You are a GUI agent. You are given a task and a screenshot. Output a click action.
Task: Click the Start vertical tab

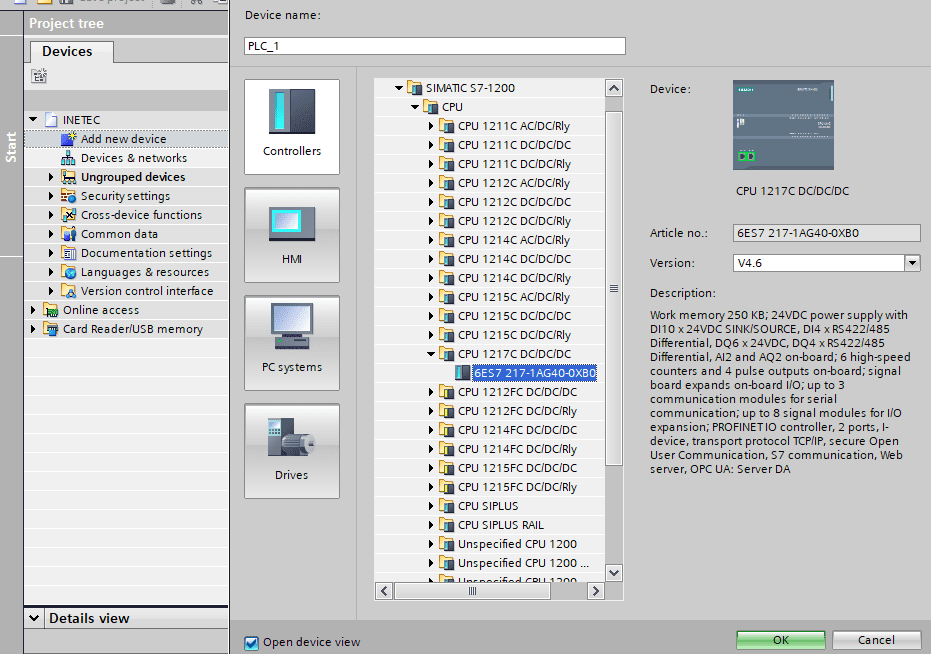[x=11, y=147]
